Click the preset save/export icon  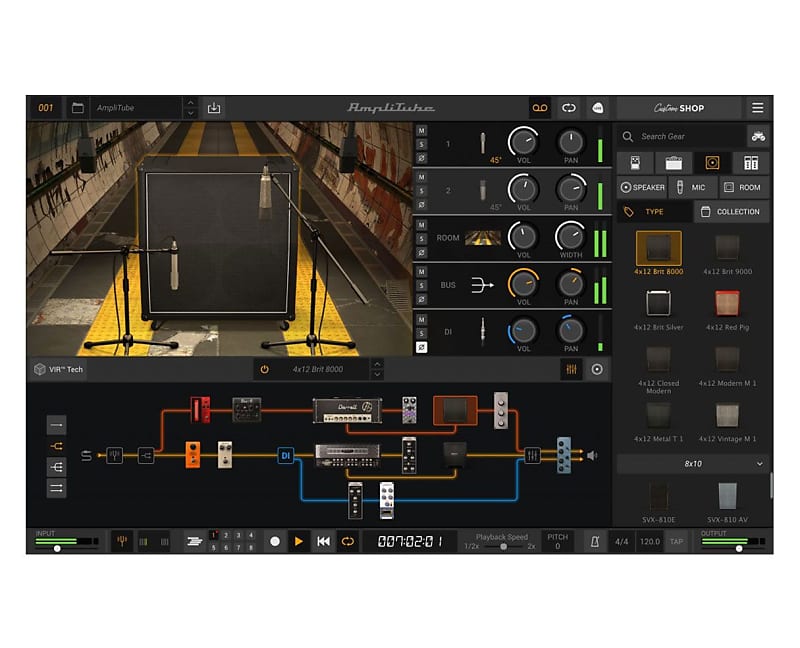213,107
